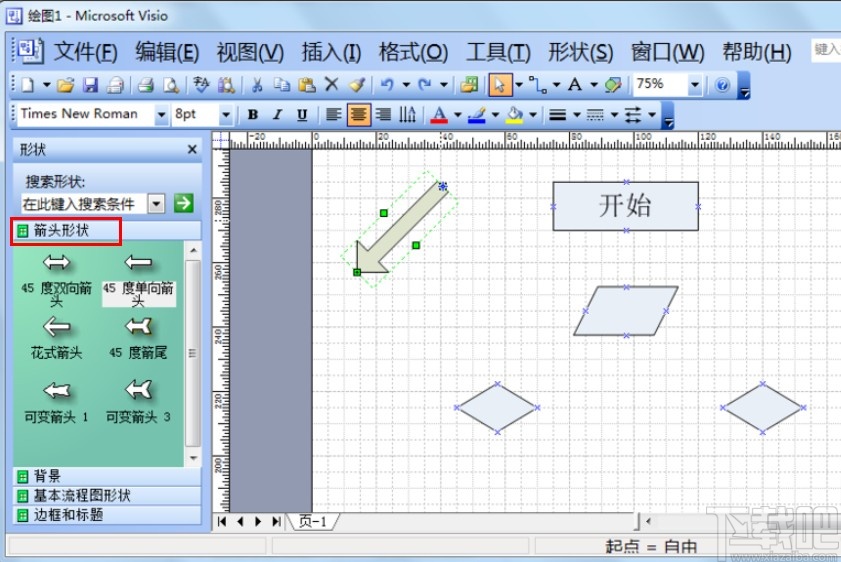Toggle Bold formatting
This screenshot has width=841, height=562.
click(253, 114)
